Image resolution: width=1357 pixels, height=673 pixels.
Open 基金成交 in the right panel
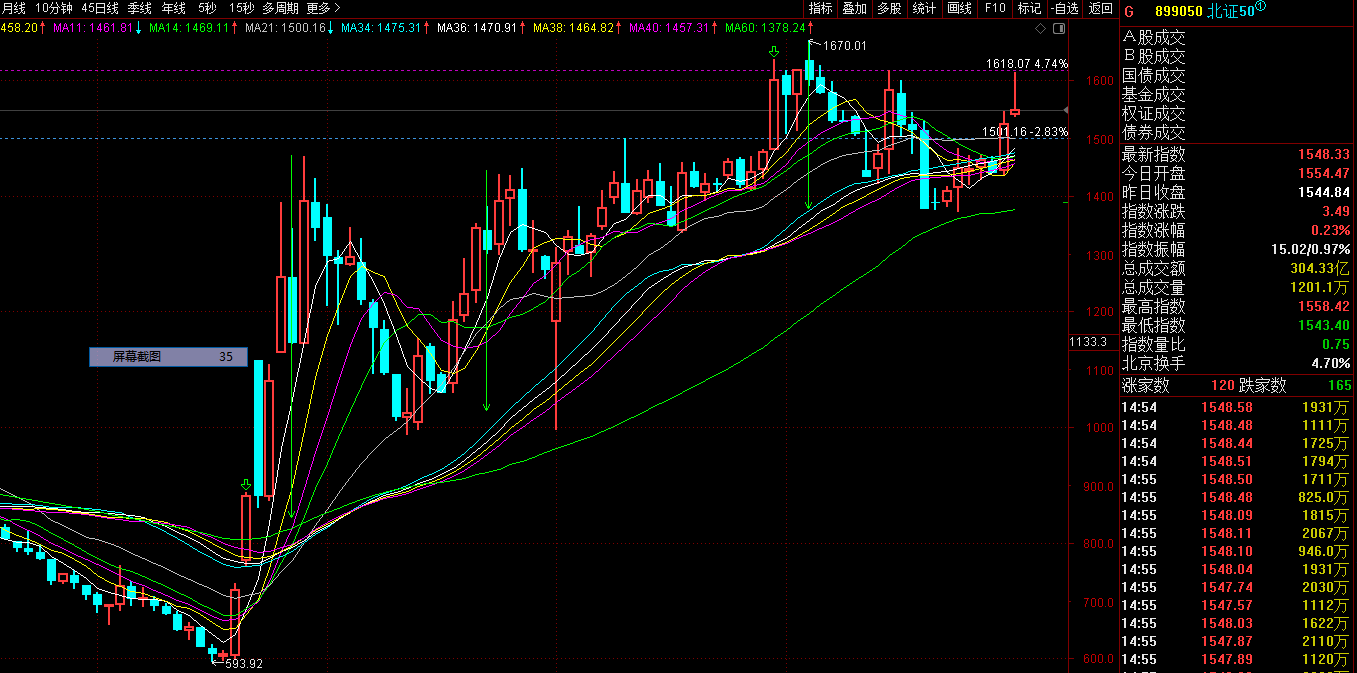pos(1154,94)
